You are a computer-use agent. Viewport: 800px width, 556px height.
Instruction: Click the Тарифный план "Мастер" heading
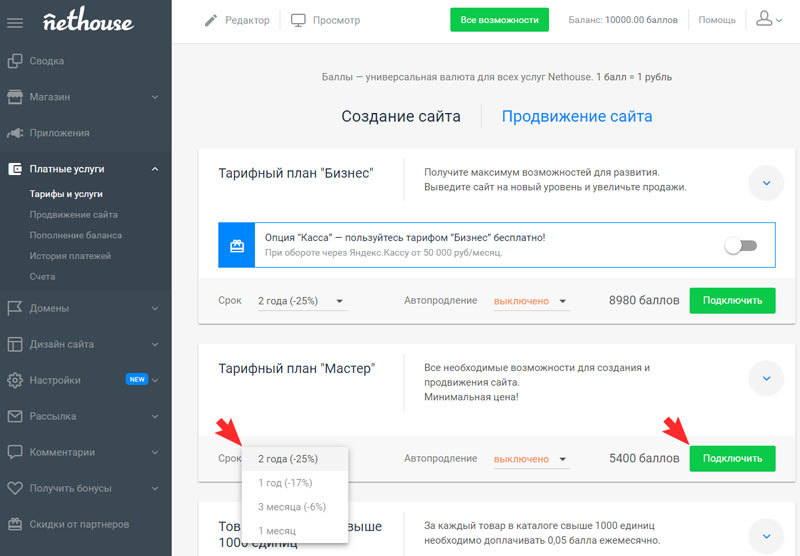[x=296, y=368]
